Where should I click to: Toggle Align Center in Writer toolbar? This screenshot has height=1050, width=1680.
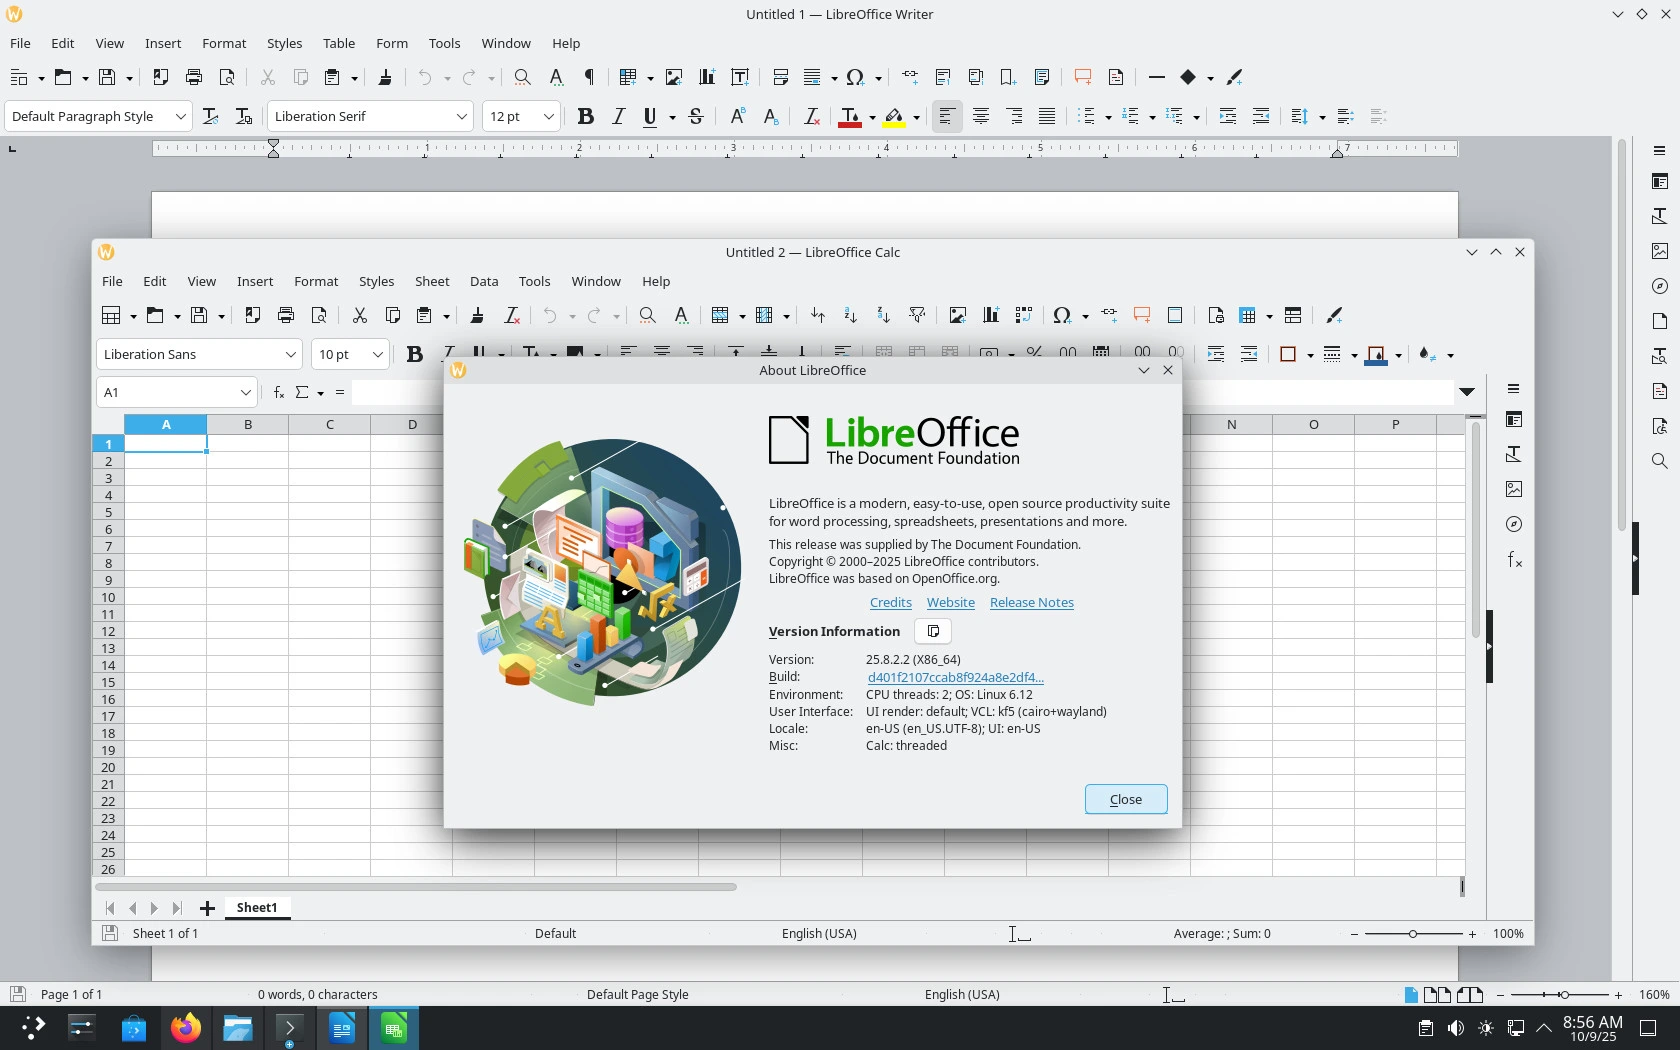pos(981,117)
